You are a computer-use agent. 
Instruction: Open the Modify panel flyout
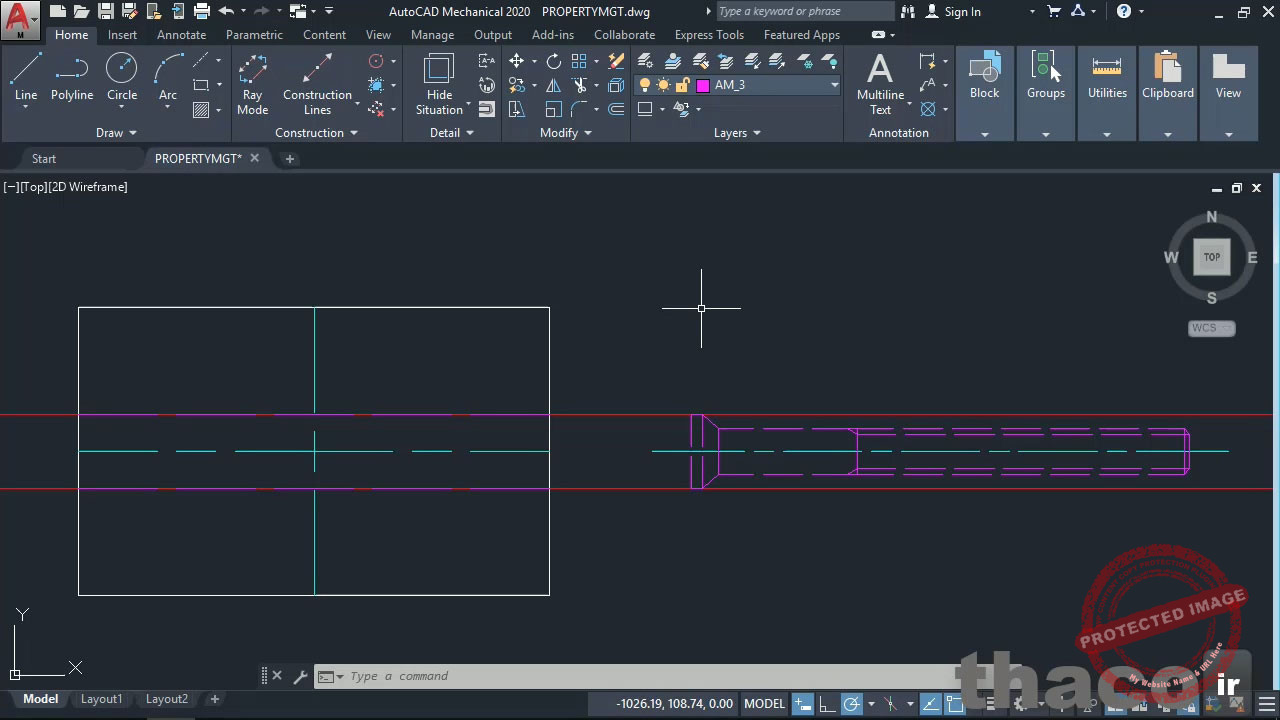pyautogui.click(x=587, y=132)
